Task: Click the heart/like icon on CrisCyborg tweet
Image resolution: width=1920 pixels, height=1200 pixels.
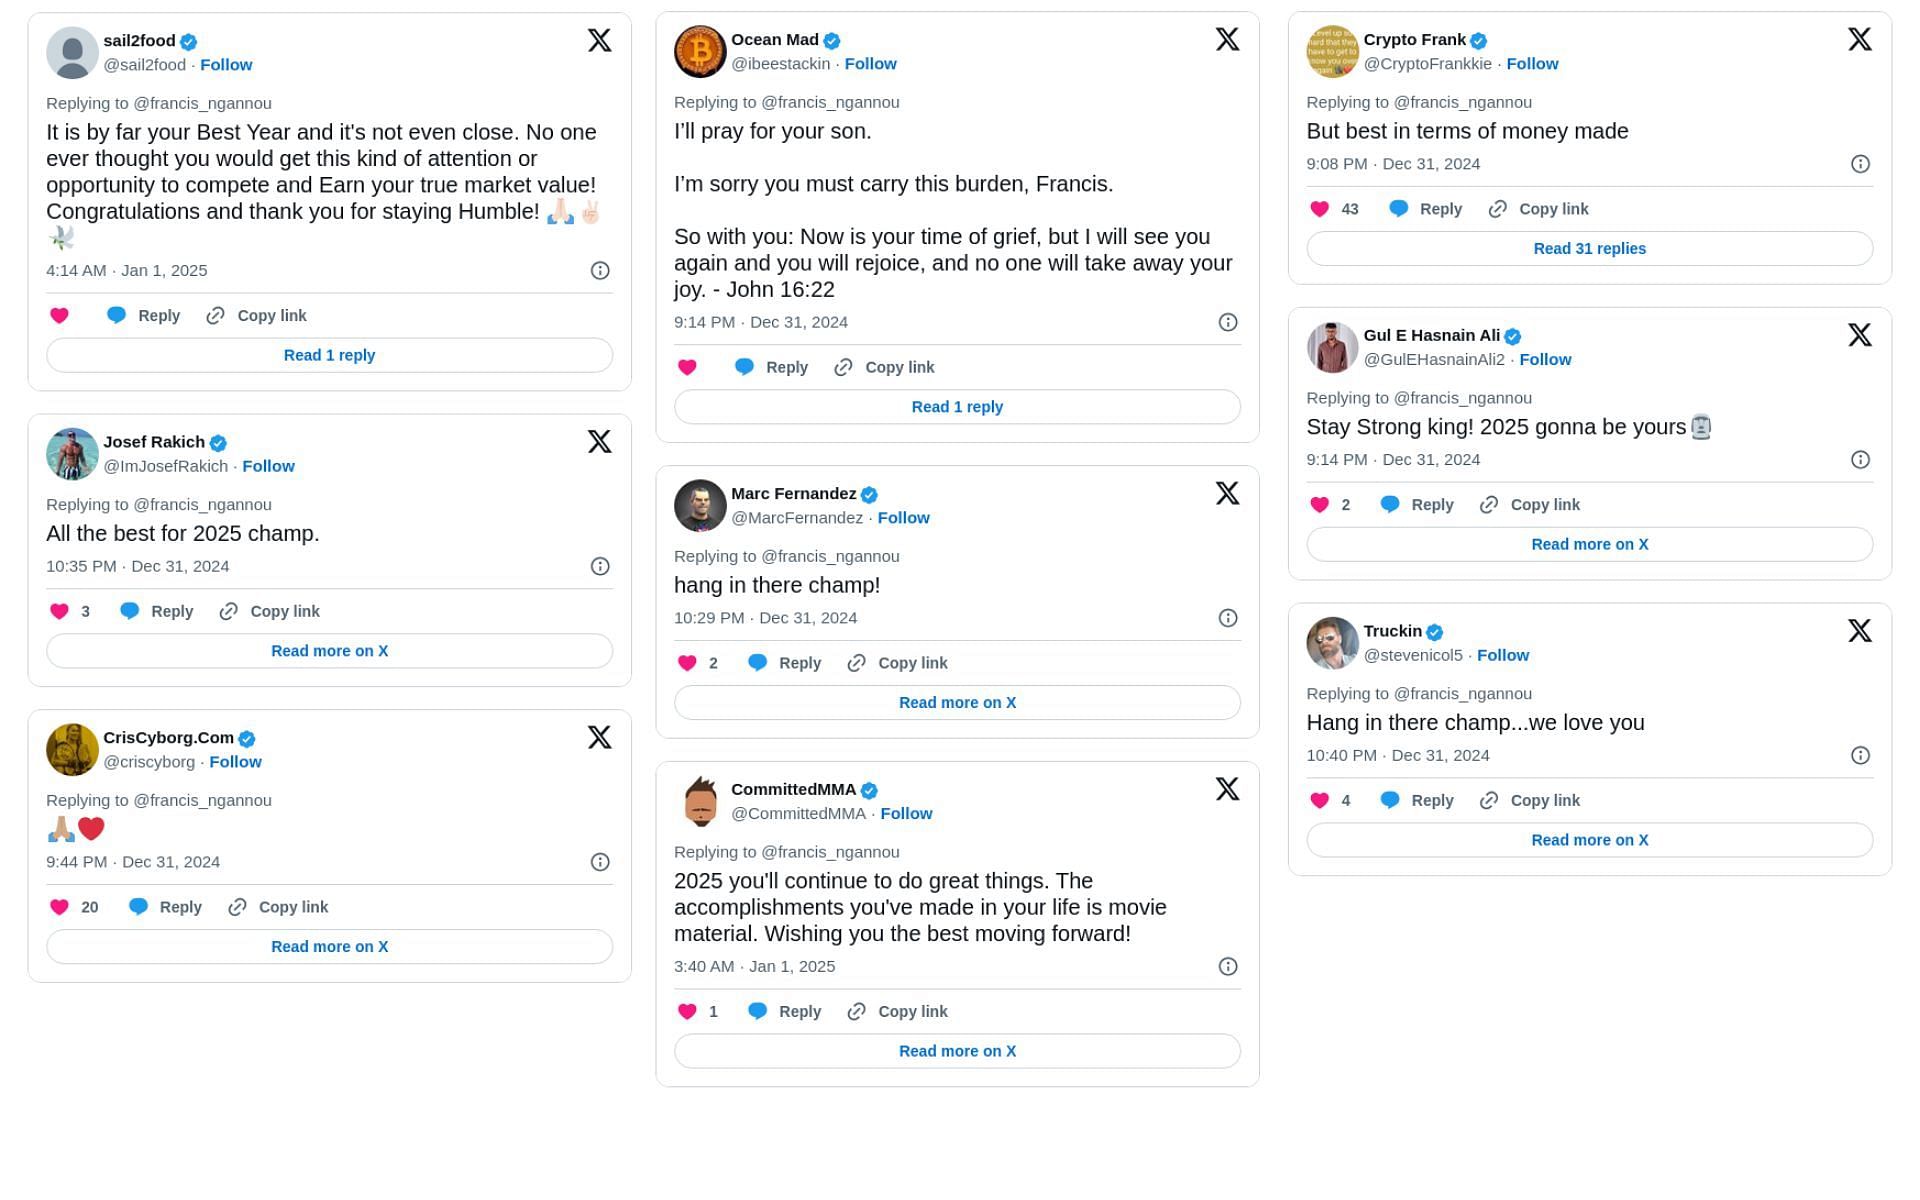Action: [59, 907]
